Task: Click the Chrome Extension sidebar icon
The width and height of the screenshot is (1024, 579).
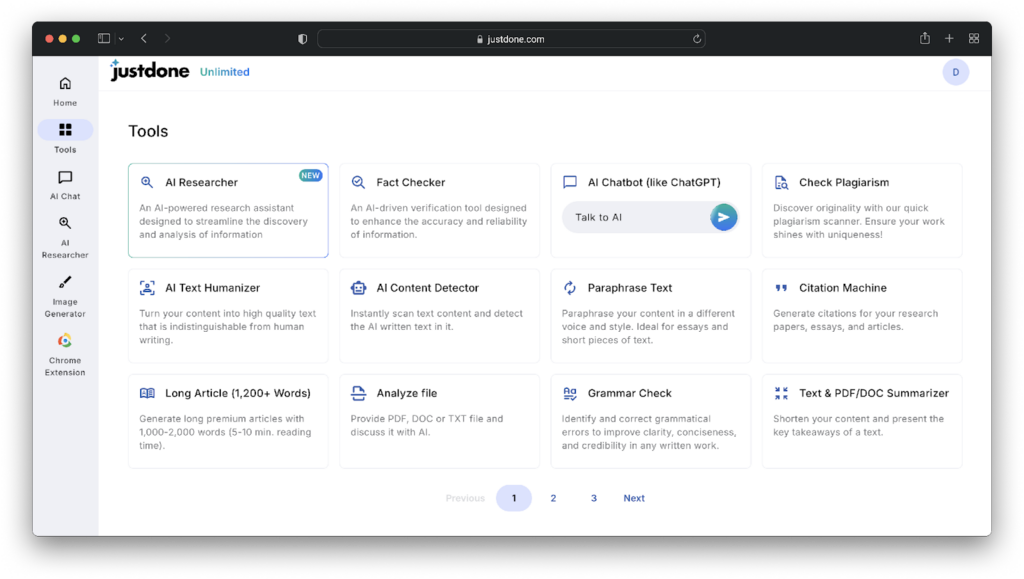Action: pyautogui.click(x=65, y=342)
